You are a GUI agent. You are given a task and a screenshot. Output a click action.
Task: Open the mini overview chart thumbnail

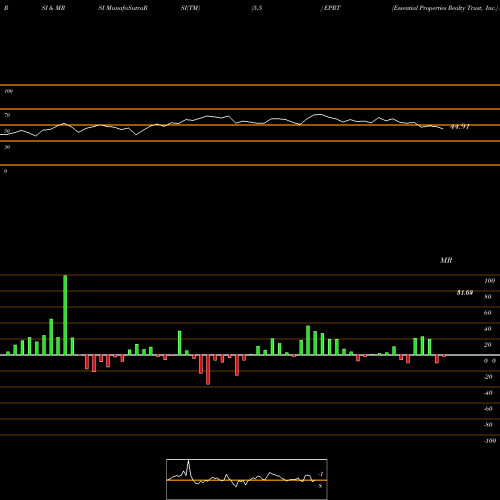tap(247, 479)
